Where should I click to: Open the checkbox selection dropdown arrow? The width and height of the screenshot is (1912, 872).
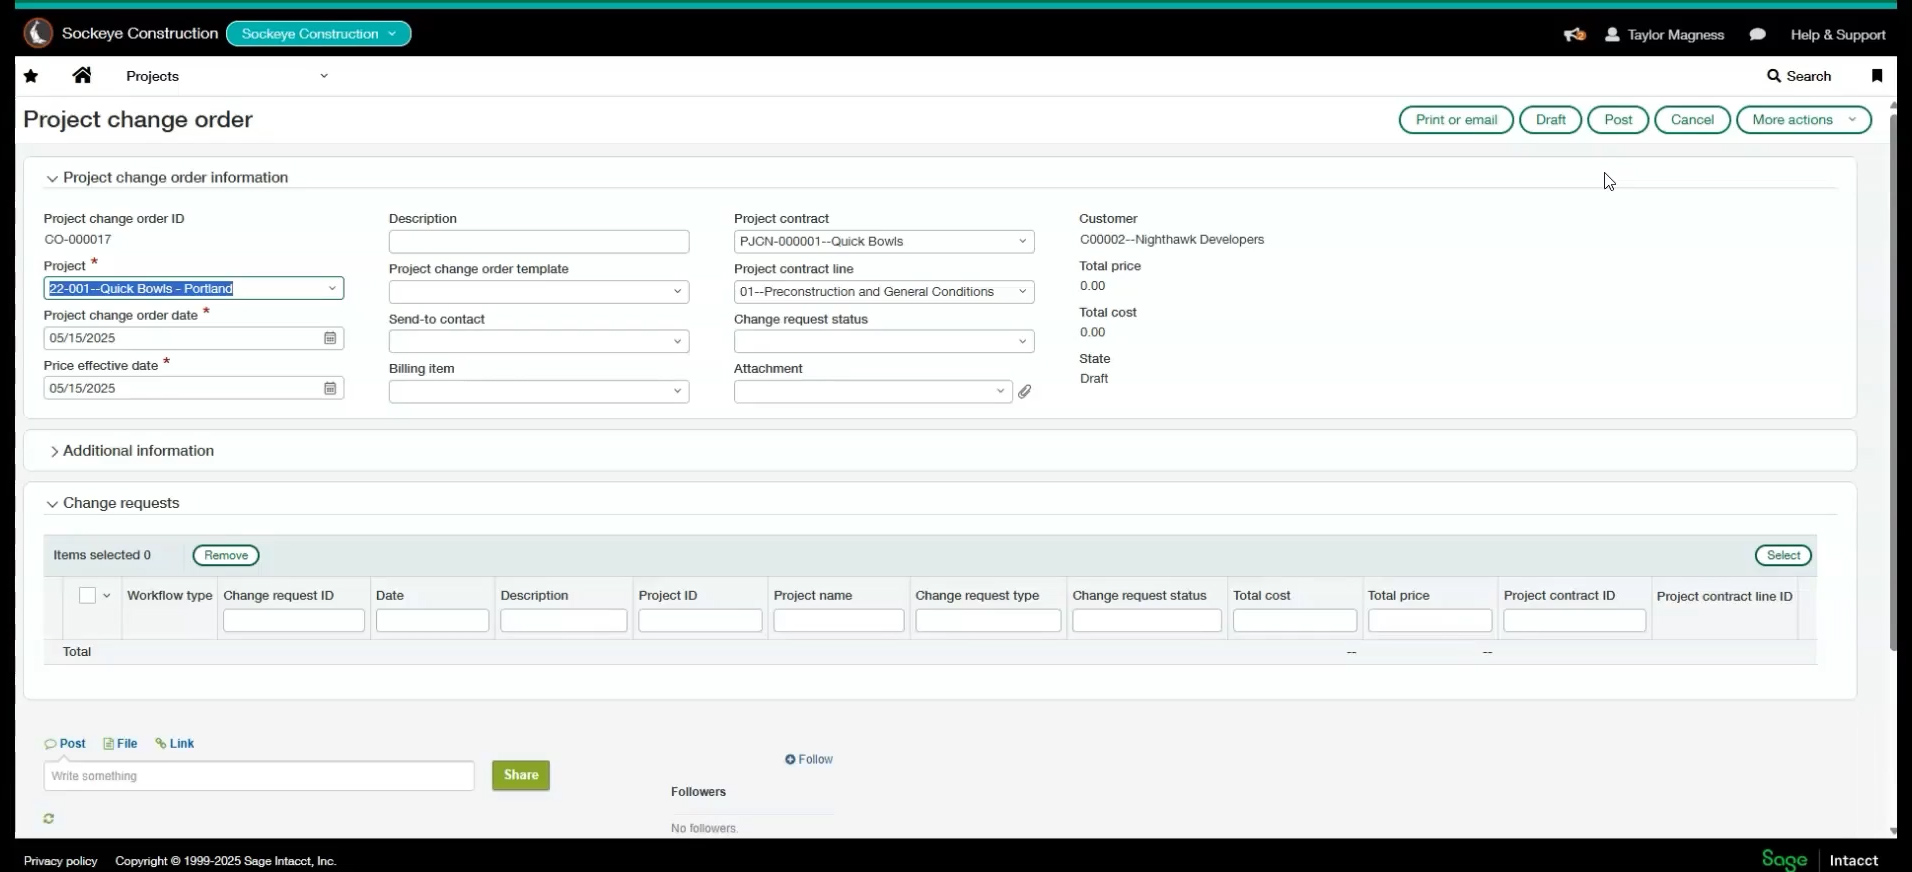107,595
